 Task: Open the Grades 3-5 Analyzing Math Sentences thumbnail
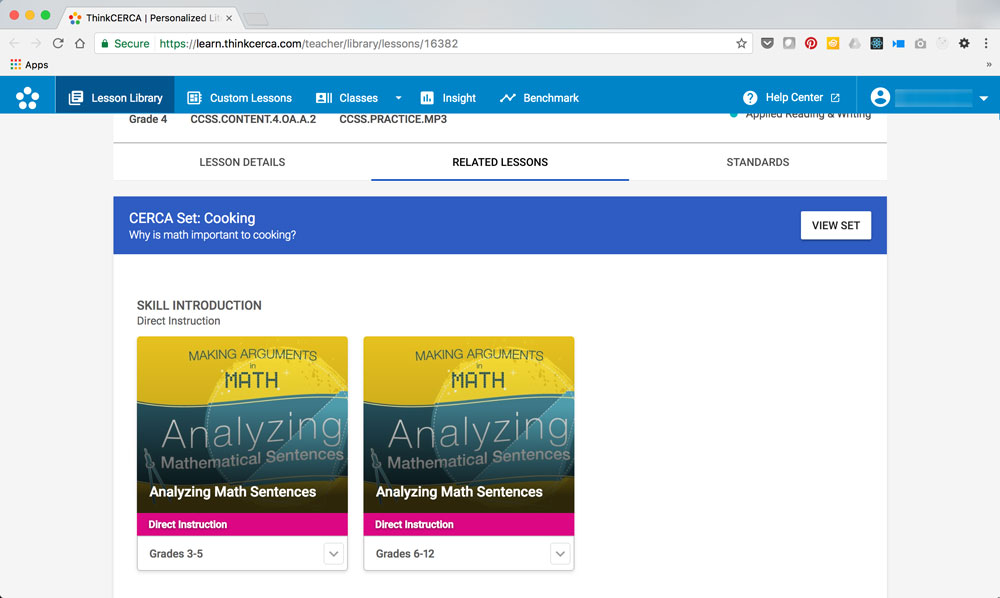(242, 425)
